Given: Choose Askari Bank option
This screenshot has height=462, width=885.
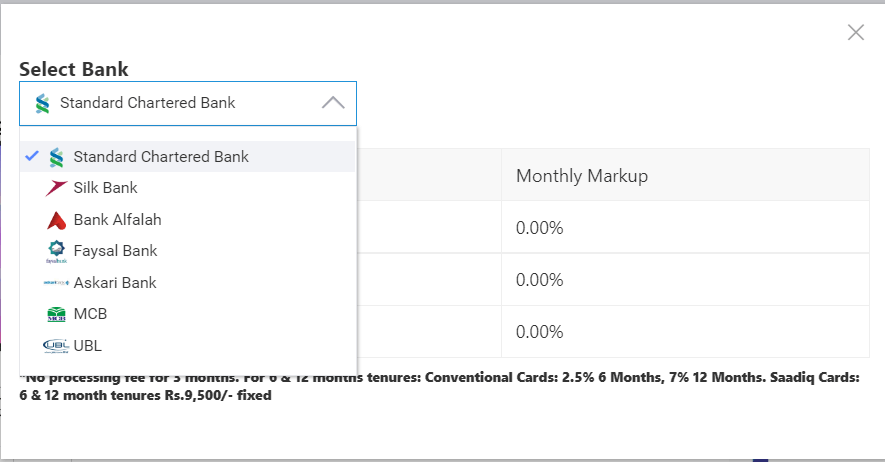Looking at the screenshot, I should (188, 283).
